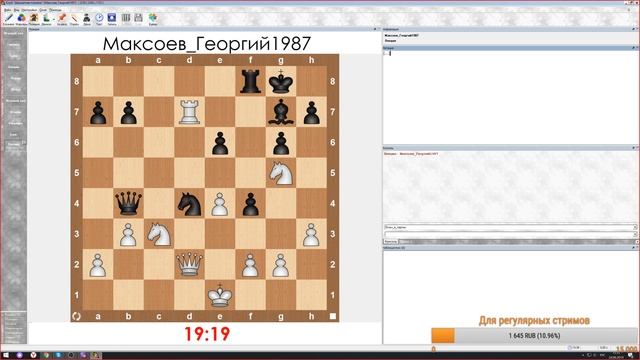Select the black queen on b4

point(128,203)
